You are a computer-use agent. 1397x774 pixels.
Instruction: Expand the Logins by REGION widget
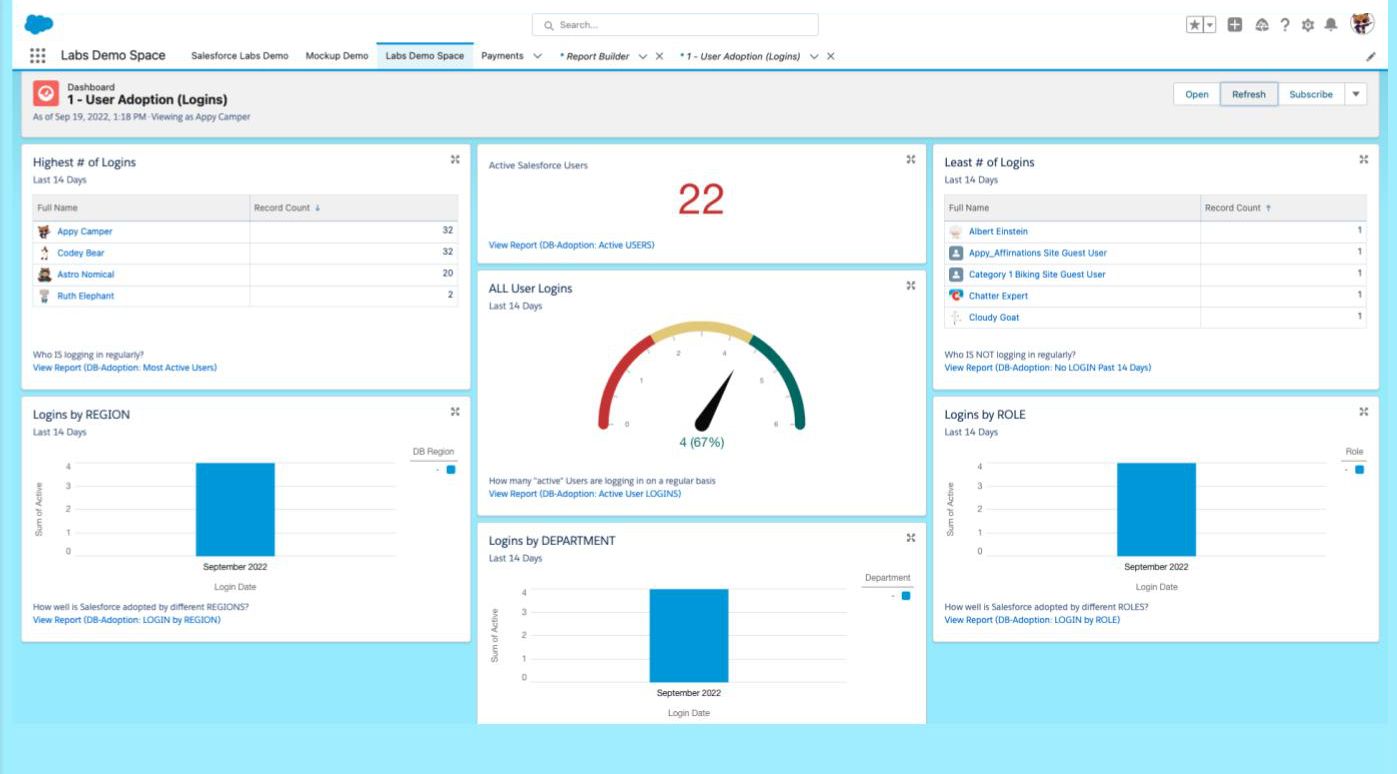pos(455,411)
